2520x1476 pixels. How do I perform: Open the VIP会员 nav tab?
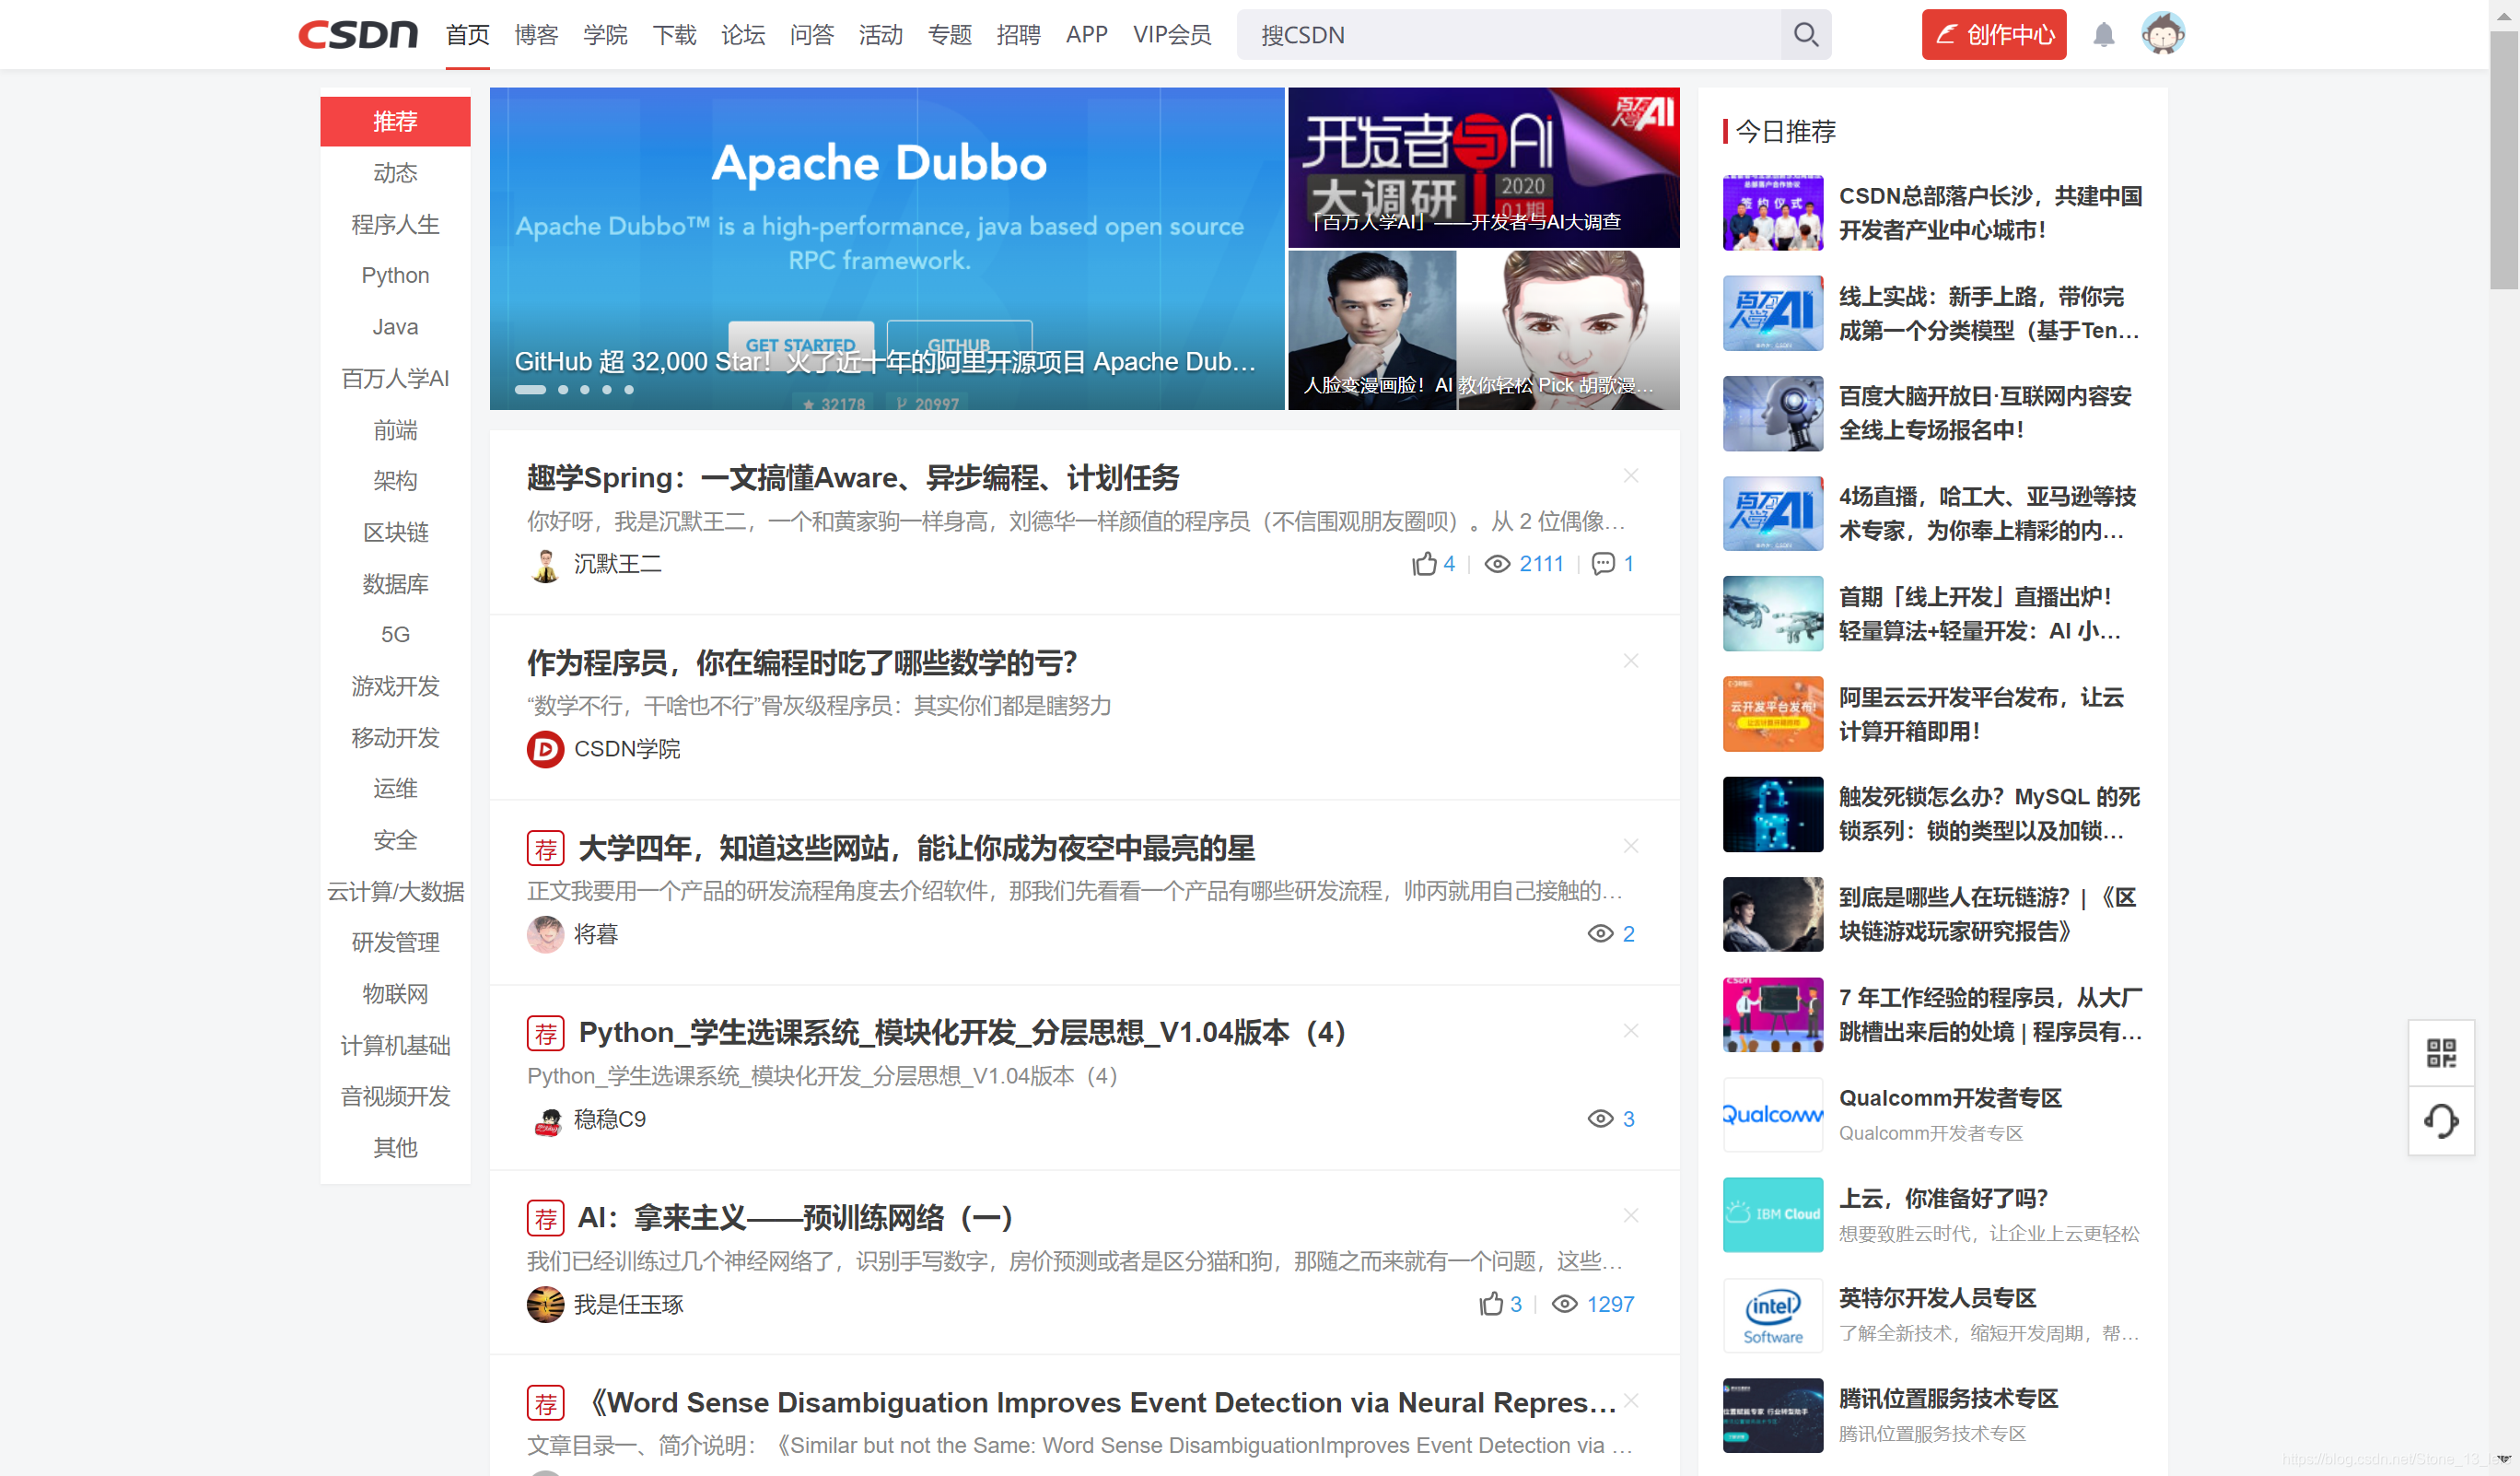click(1172, 35)
